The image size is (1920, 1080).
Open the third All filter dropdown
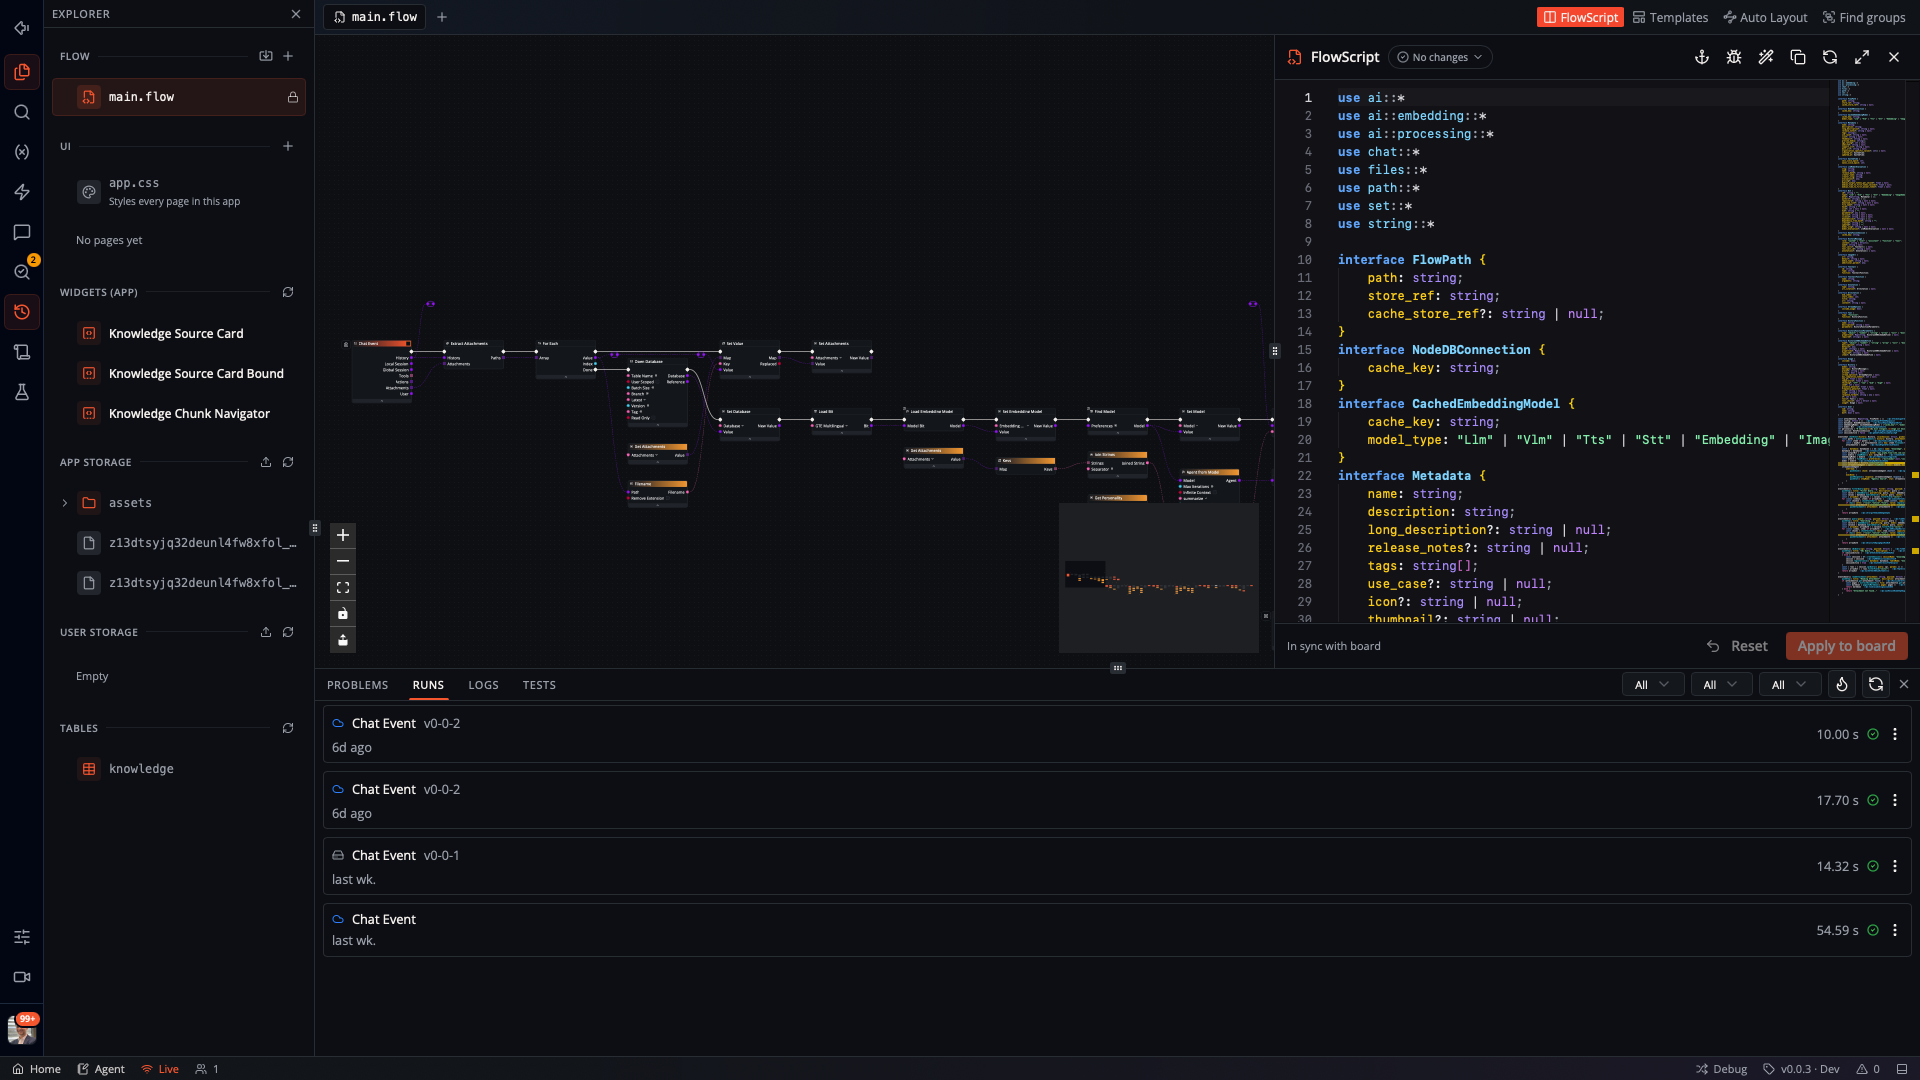(x=1789, y=685)
